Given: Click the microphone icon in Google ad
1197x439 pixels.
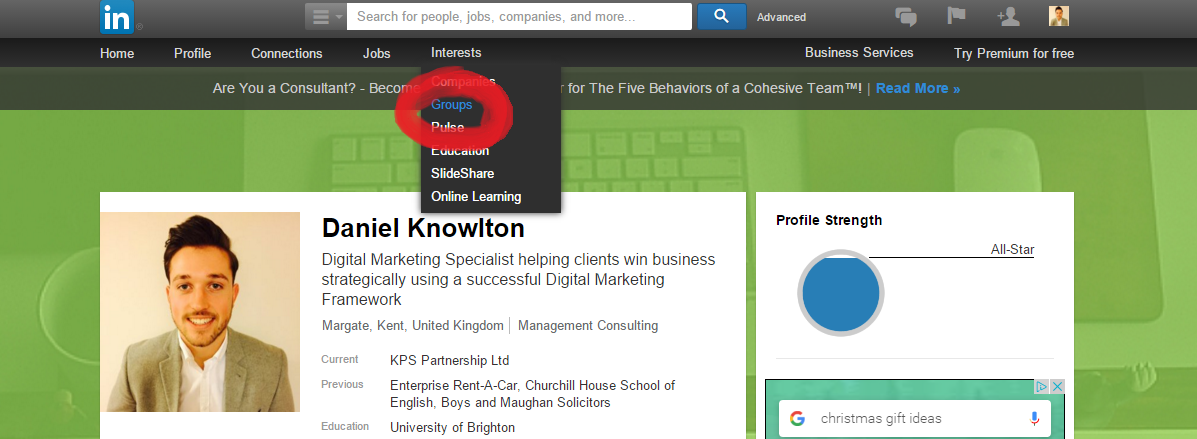Looking at the screenshot, I should coord(1034,418).
